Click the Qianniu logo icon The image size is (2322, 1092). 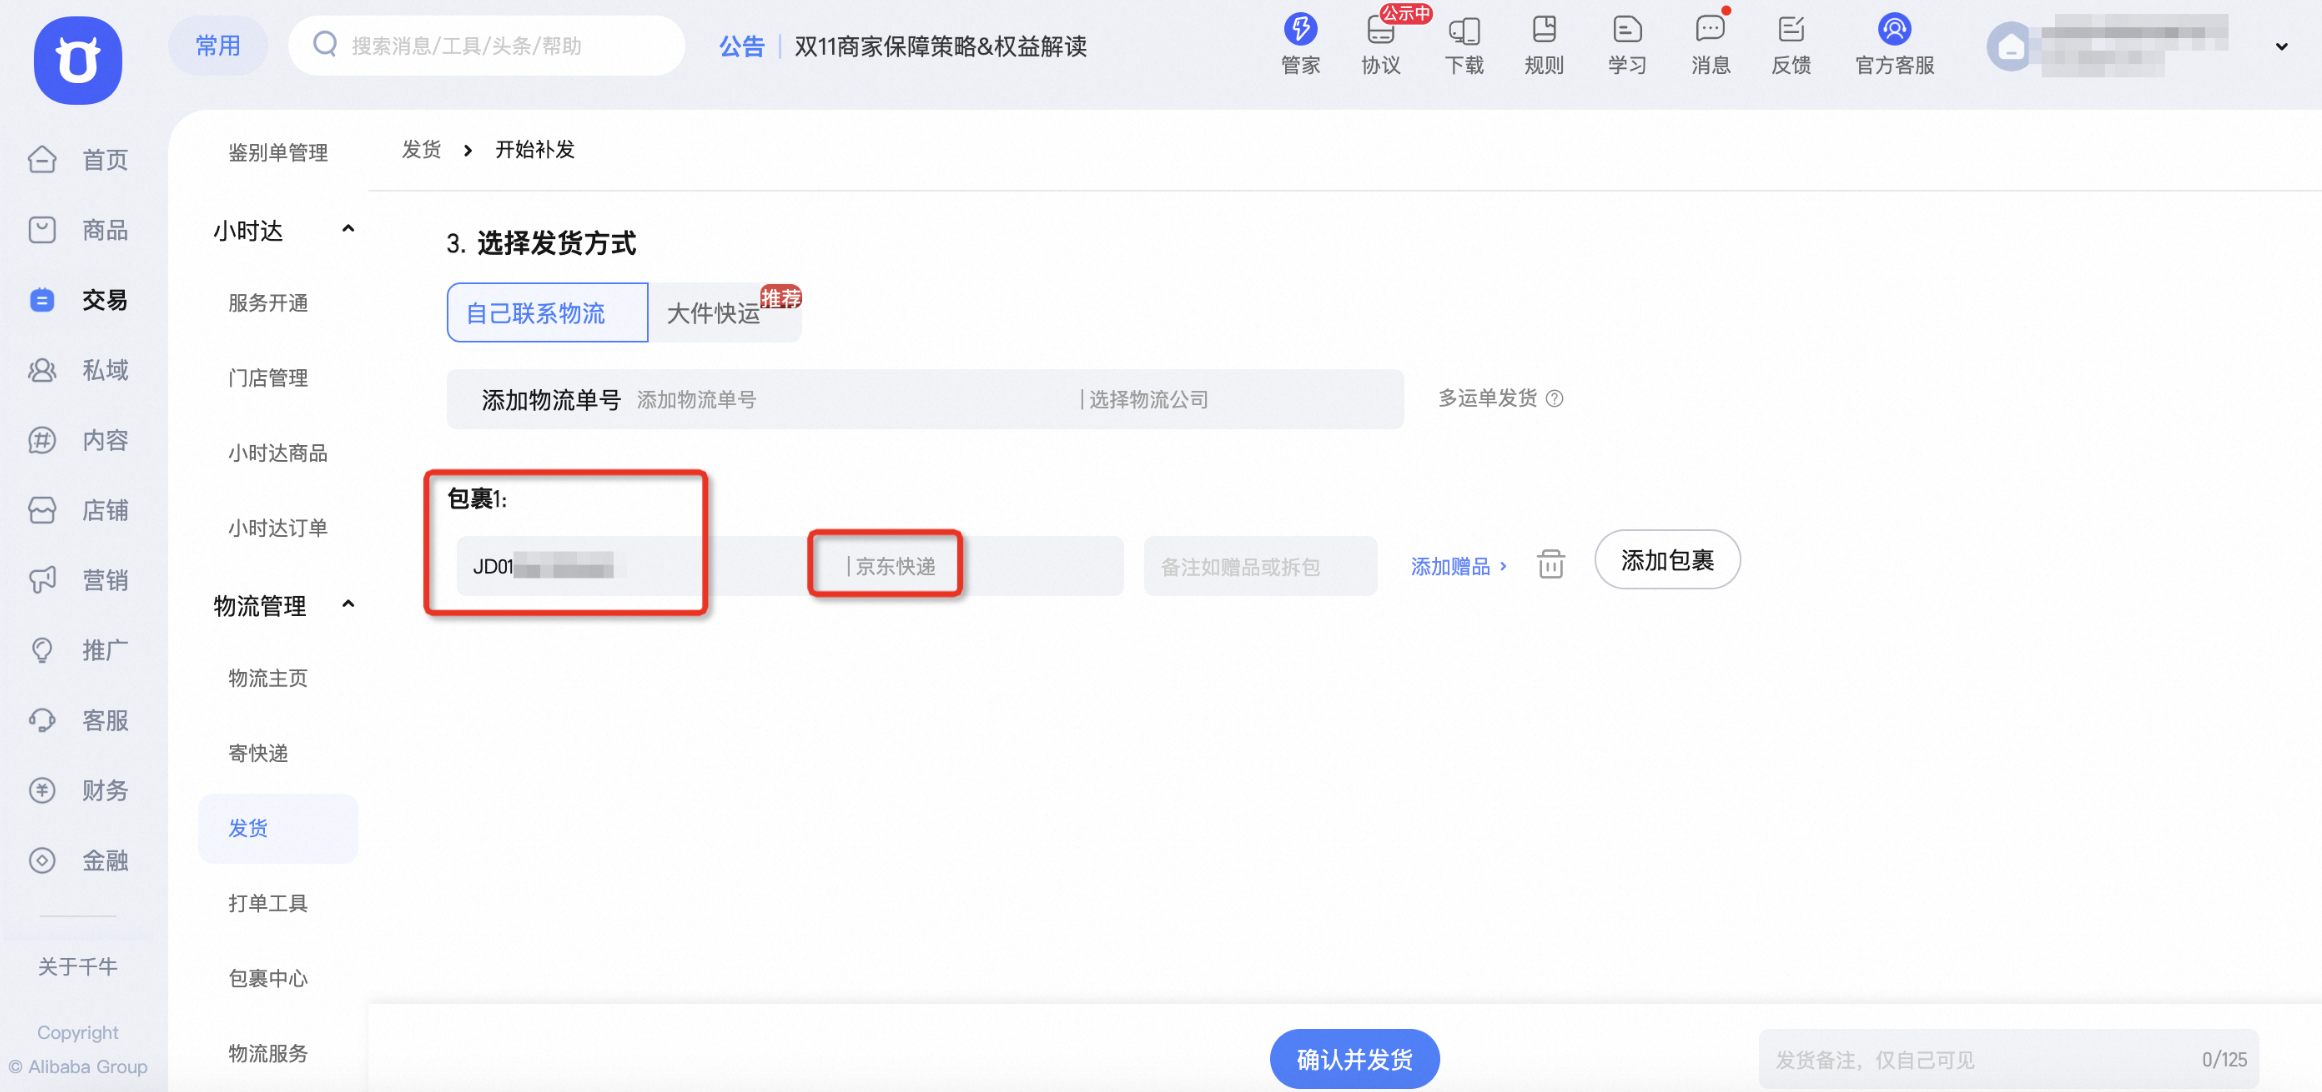click(78, 60)
